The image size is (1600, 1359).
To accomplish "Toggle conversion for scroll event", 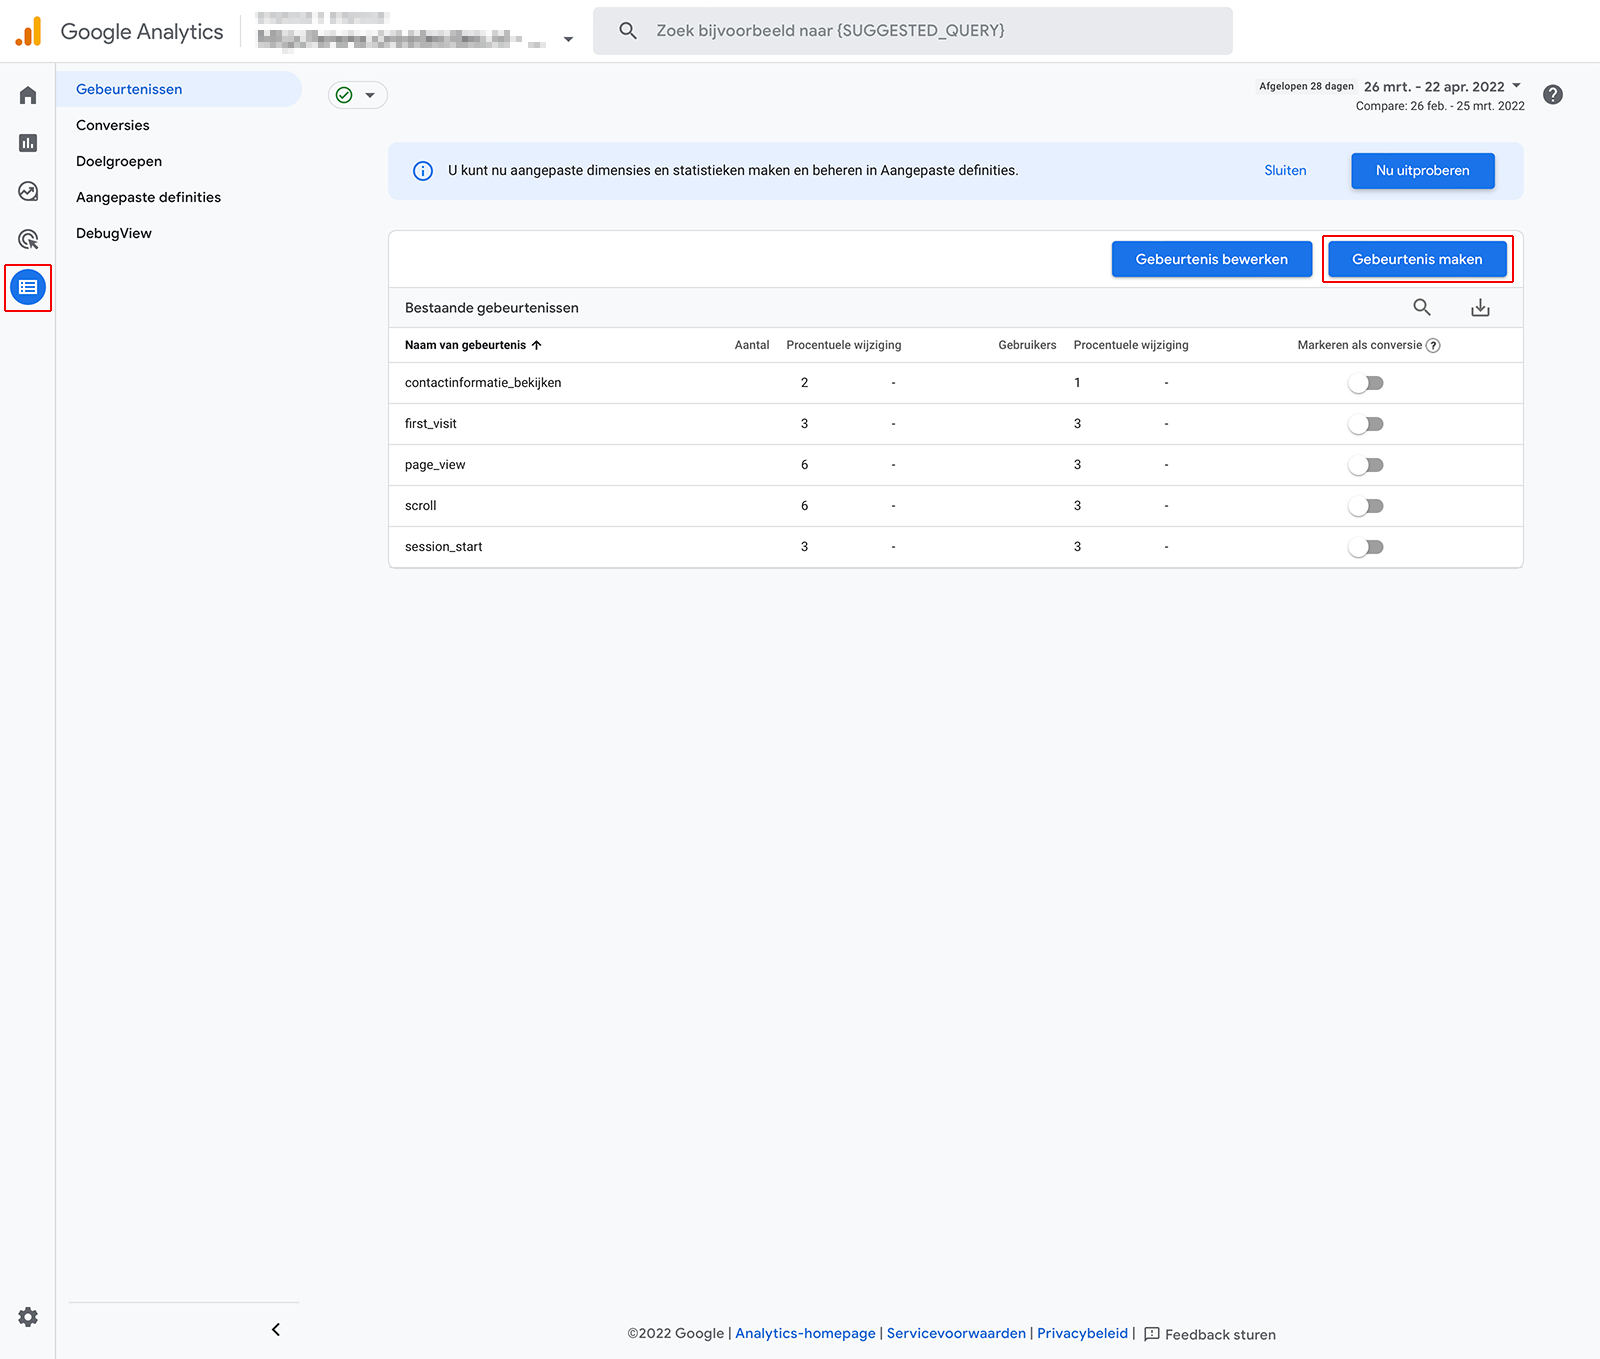I will point(1366,506).
